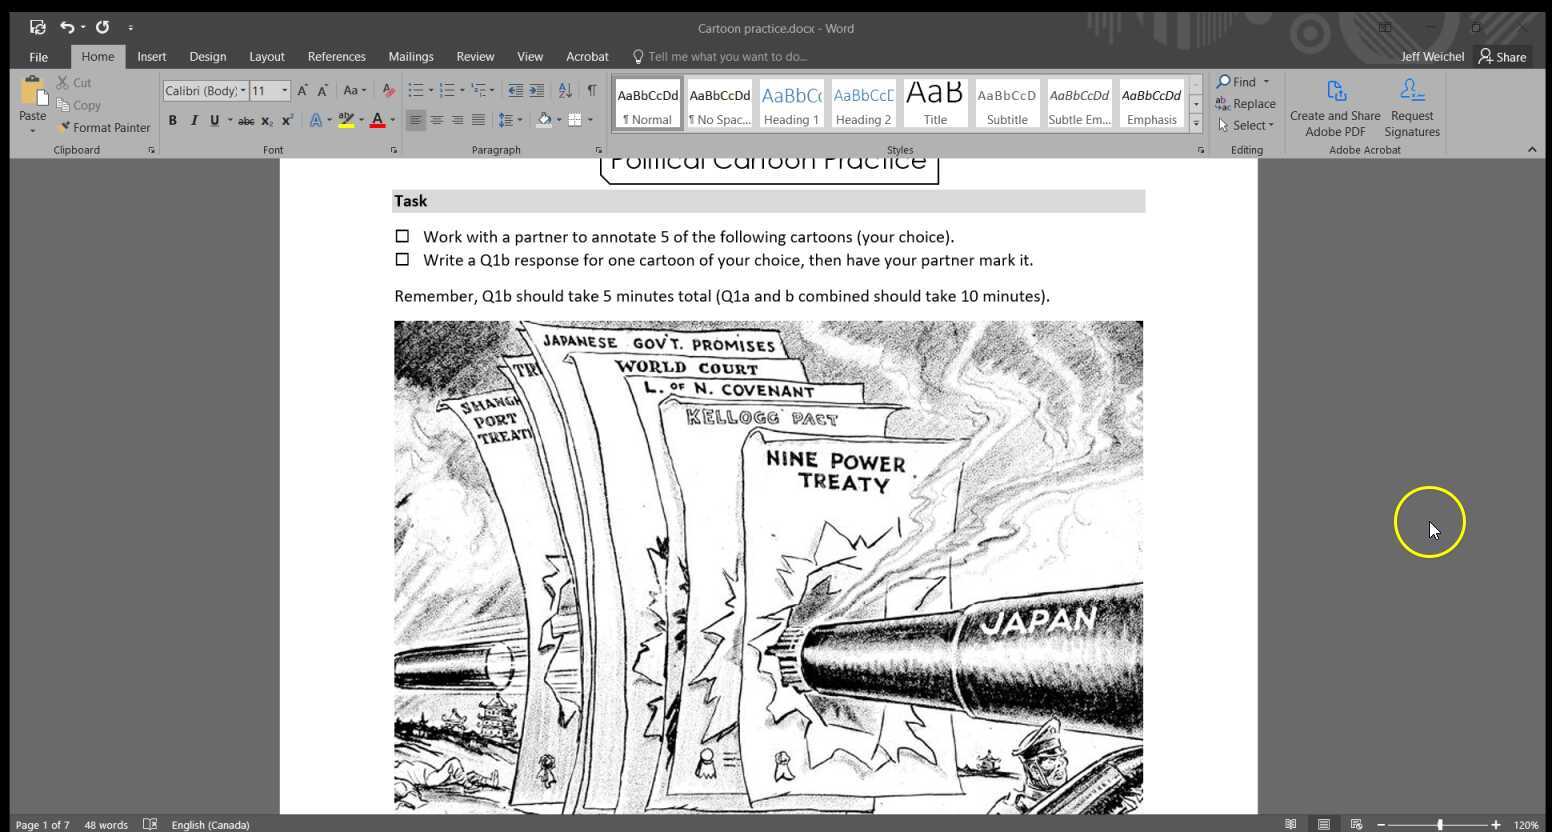
Task: Click Create and Share Adobe PDF
Action: pyautogui.click(x=1334, y=104)
